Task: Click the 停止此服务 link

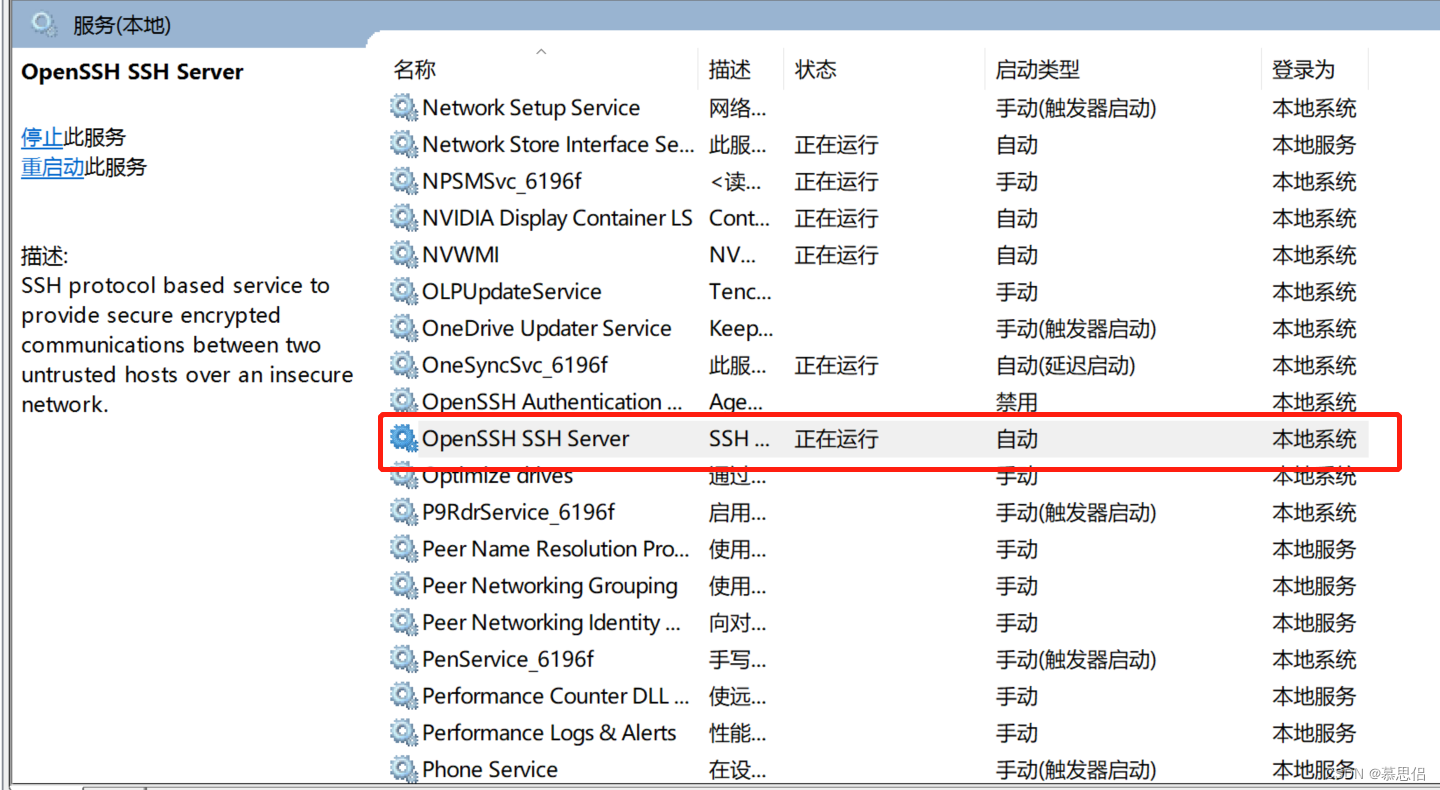Action: pyautogui.click(x=42, y=137)
